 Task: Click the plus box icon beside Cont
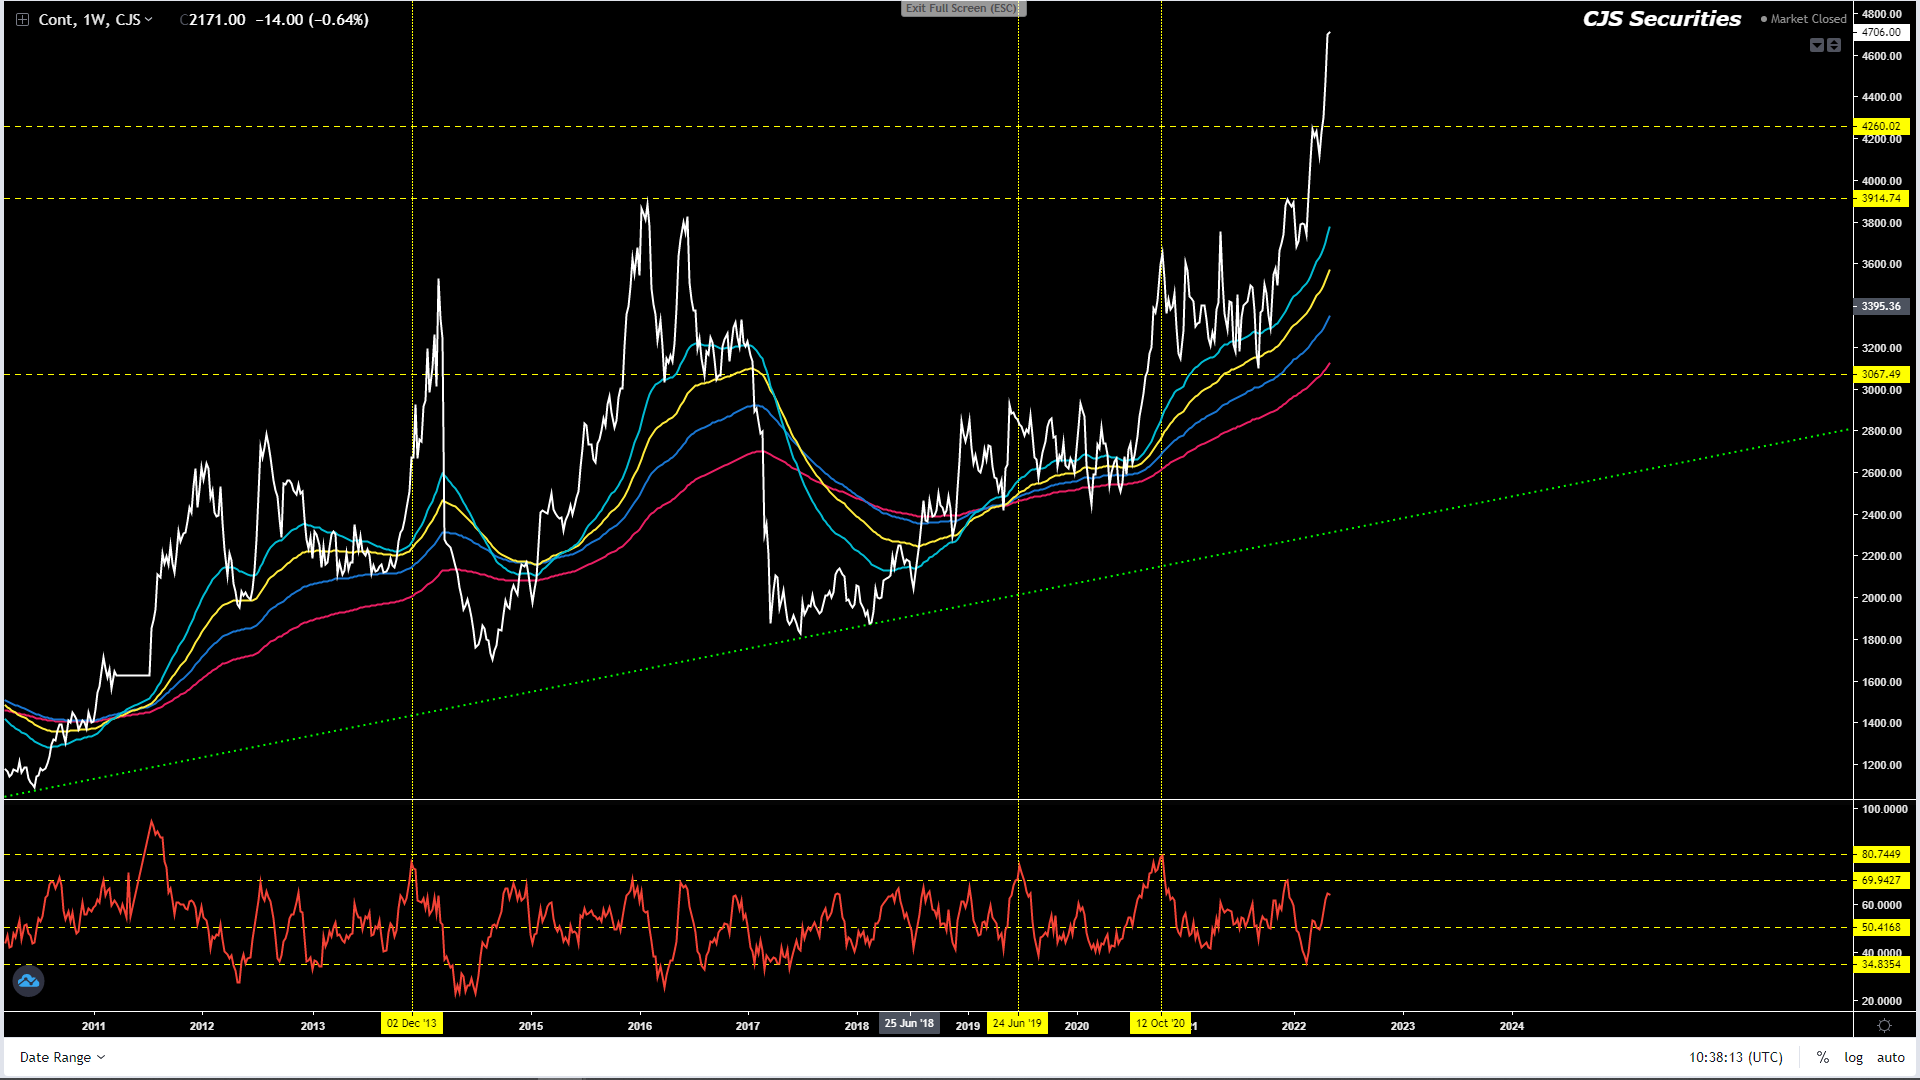[x=22, y=20]
